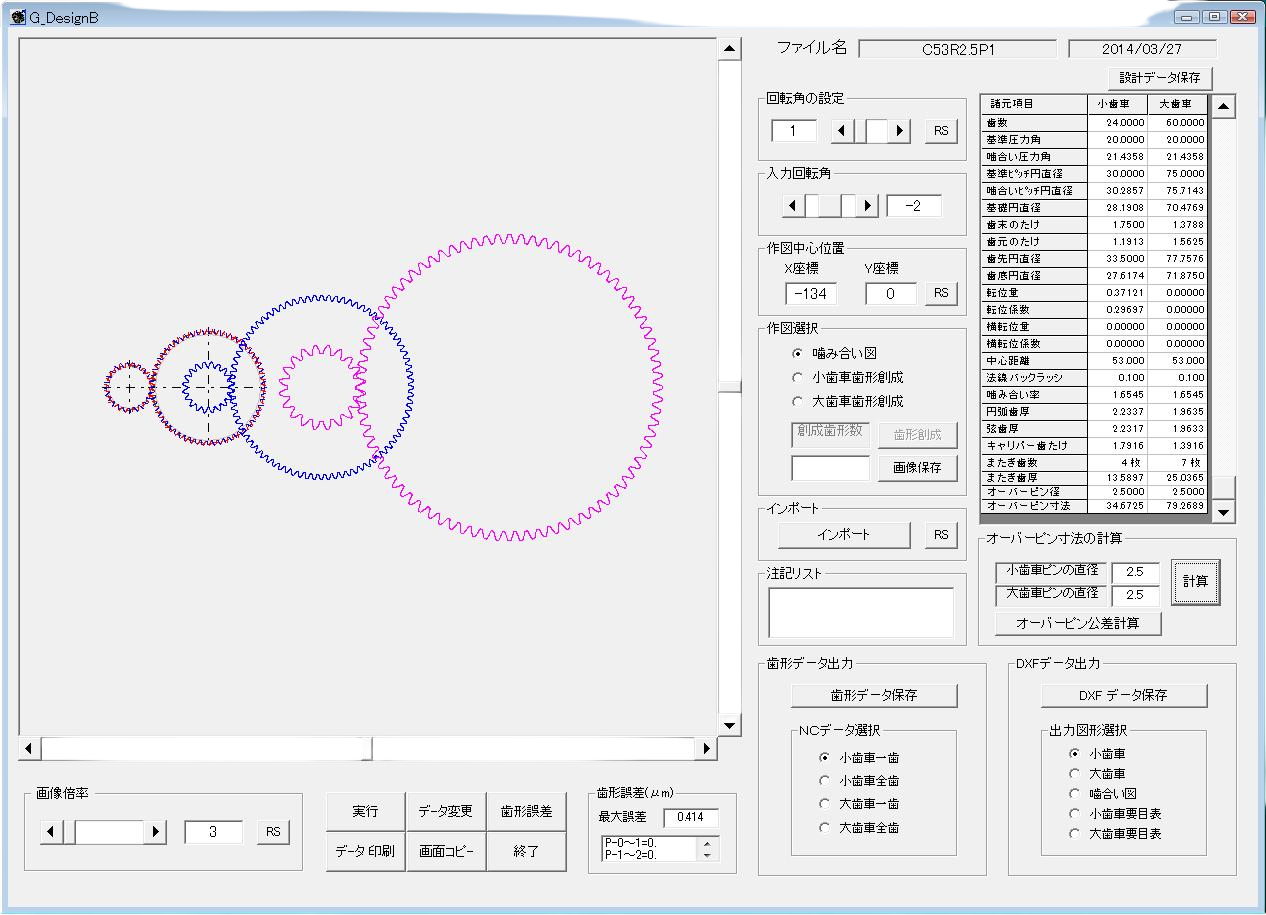Click 設計データ保存 button
The height and width of the screenshot is (915, 1266).
coord(1160,78)
